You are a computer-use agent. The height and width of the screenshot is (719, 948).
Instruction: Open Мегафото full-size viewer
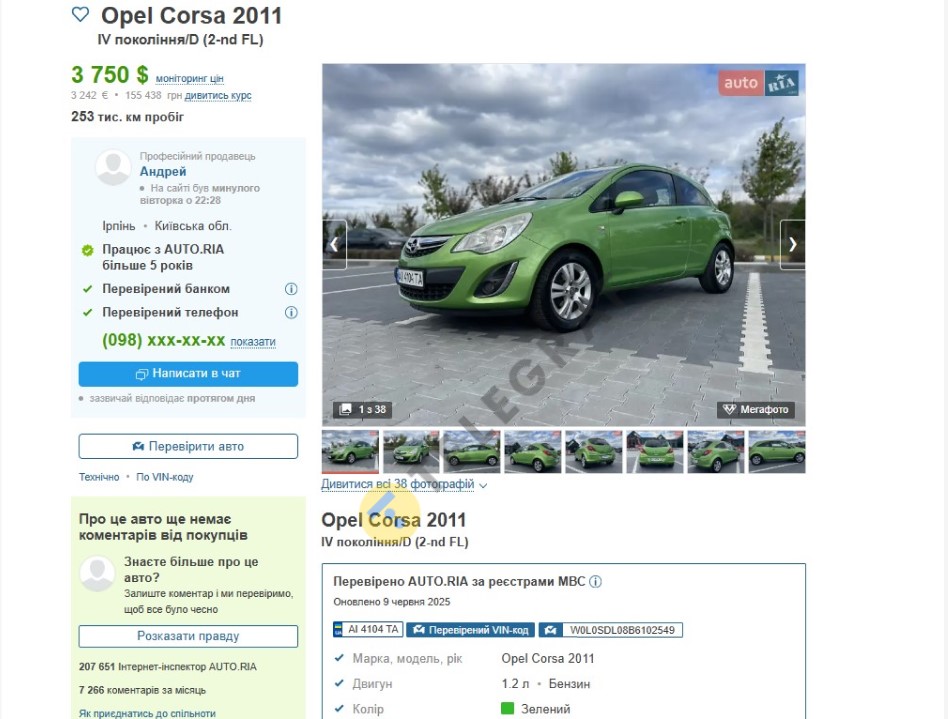coord(756,409)
